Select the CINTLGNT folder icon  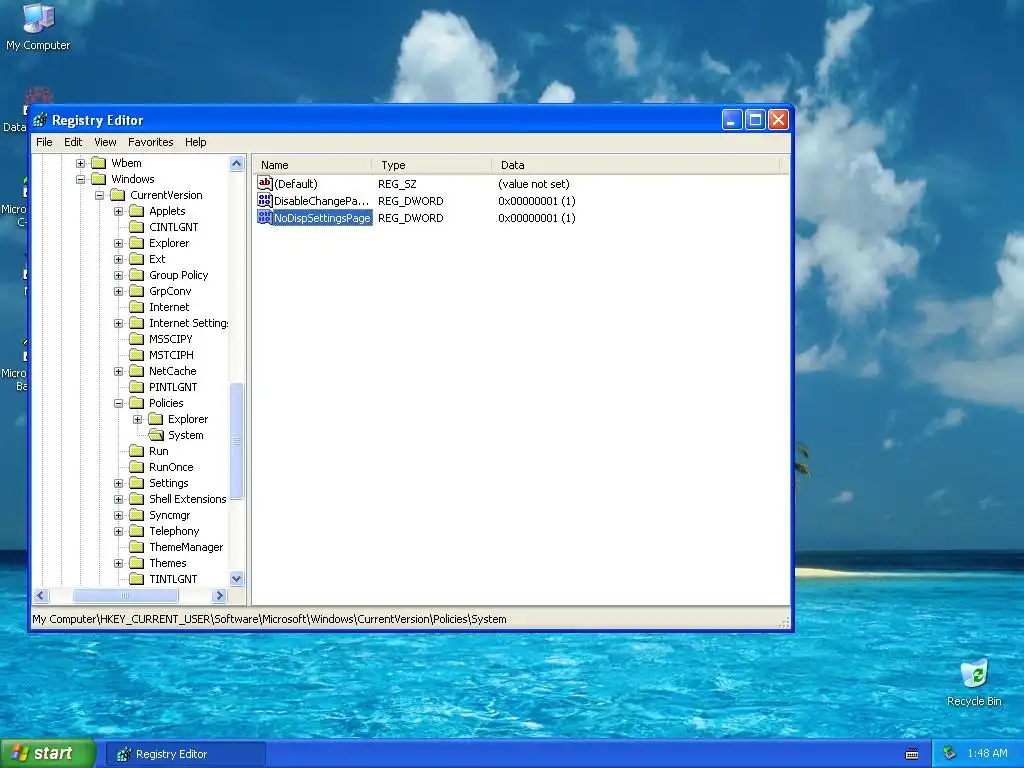136,227
